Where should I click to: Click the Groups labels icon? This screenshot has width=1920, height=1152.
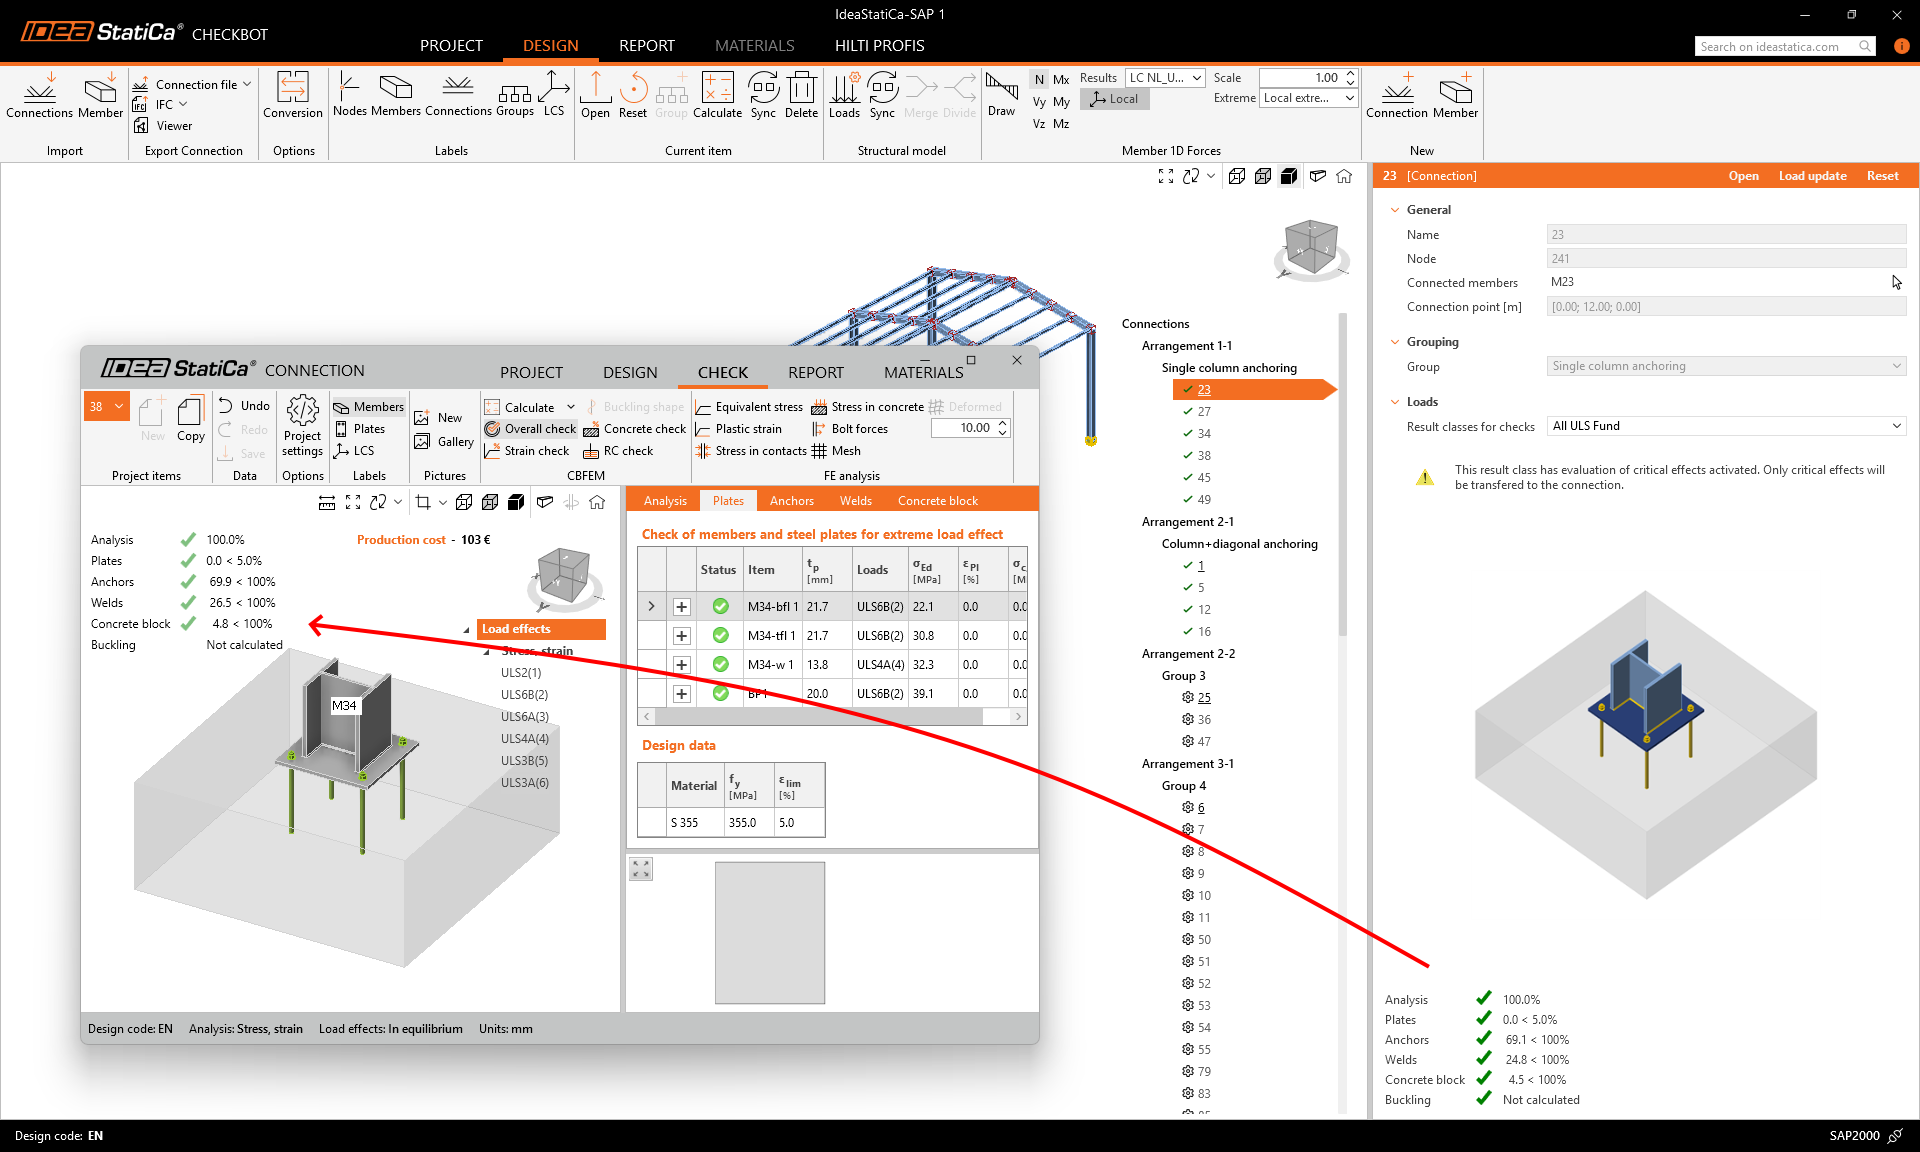point(514,95)
